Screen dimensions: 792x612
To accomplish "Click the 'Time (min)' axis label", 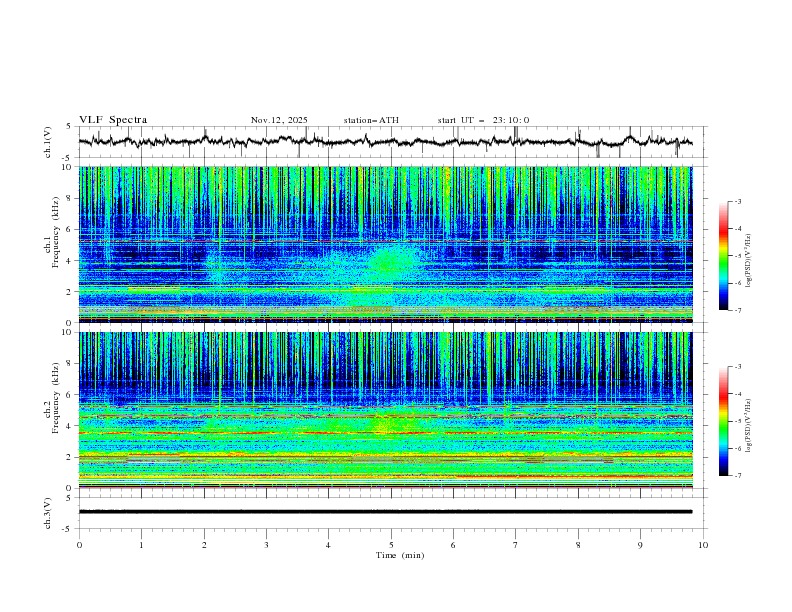I will [x=400, y=555].
